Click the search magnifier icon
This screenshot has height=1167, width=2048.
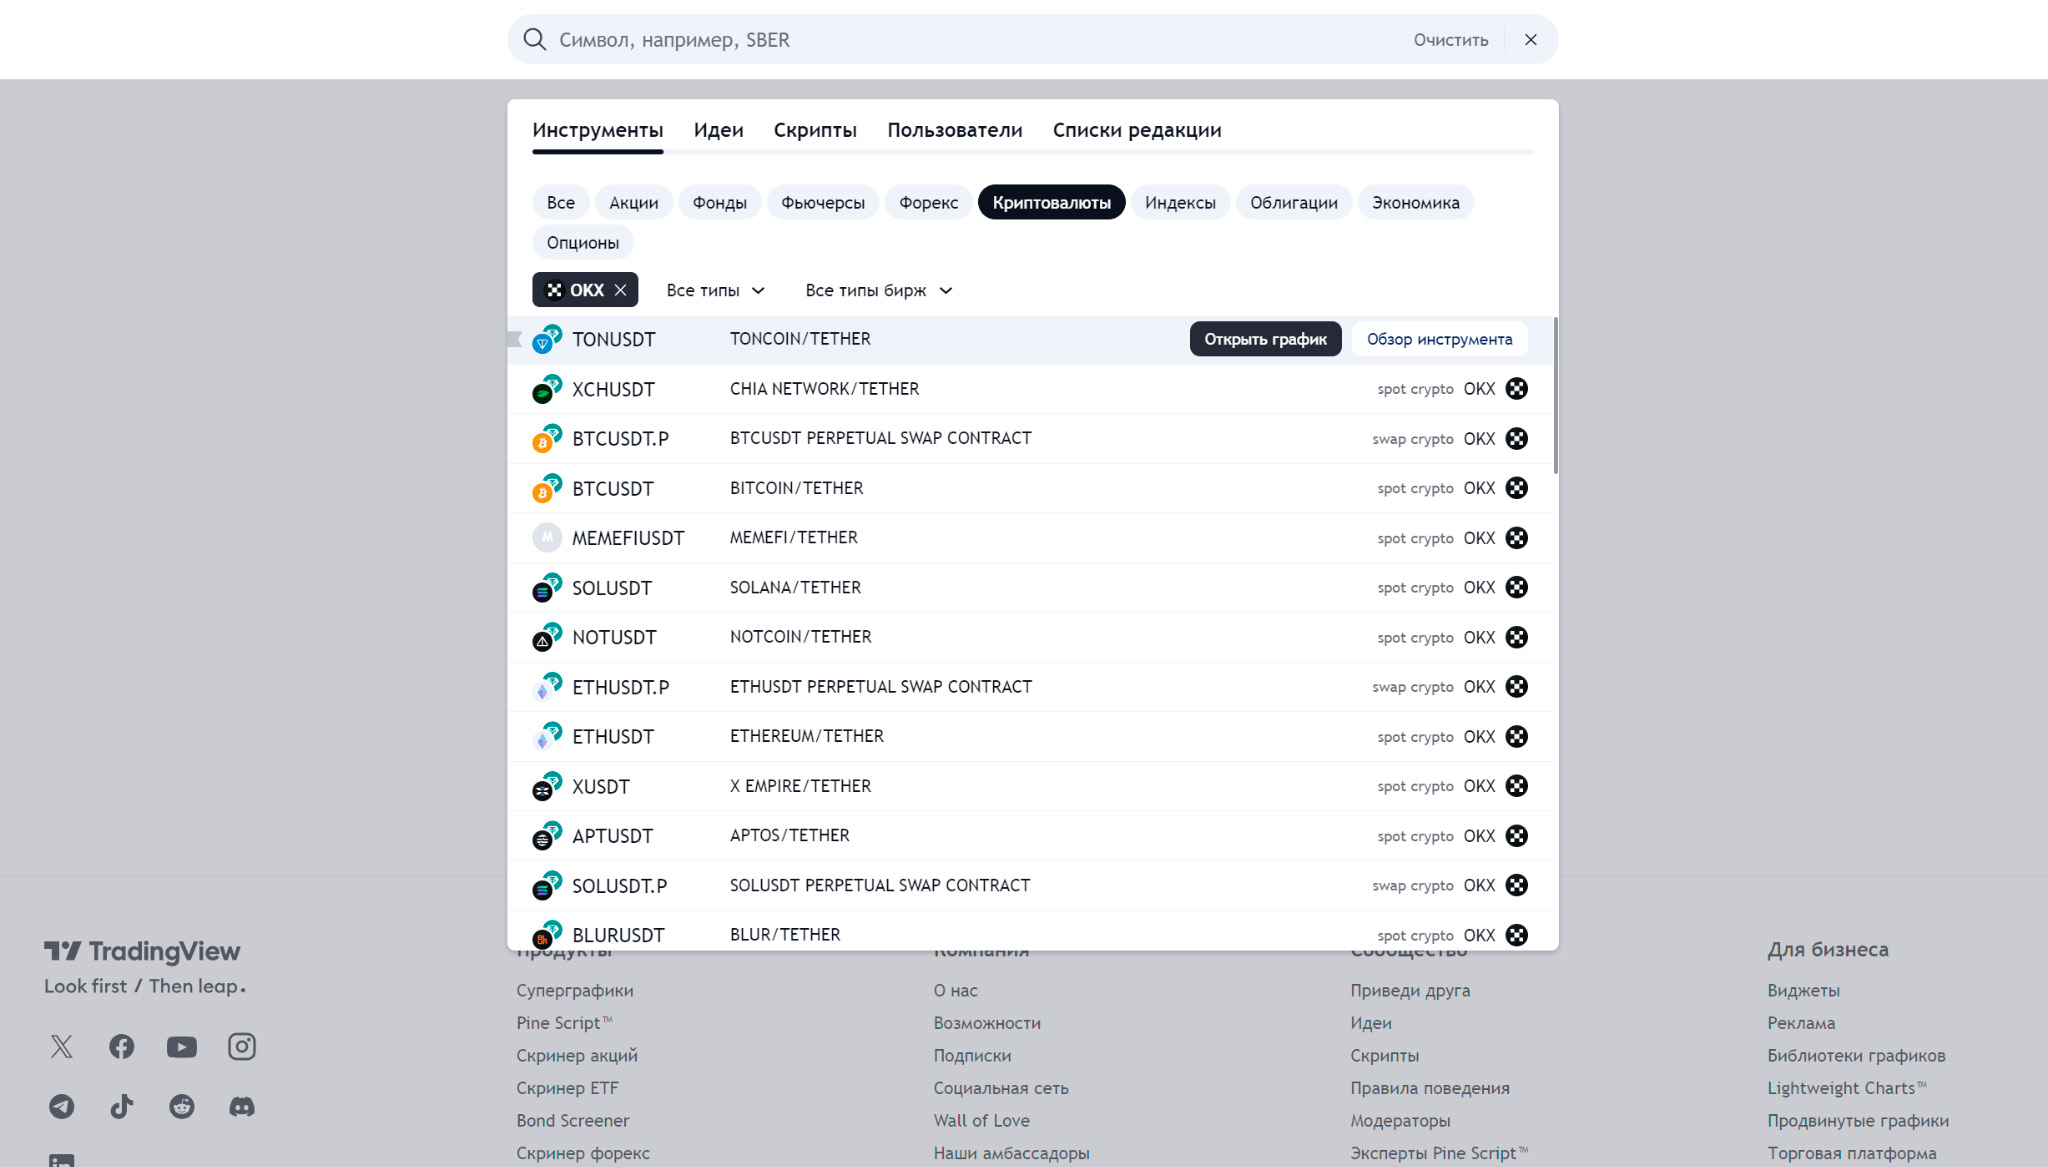pos(535,40)
